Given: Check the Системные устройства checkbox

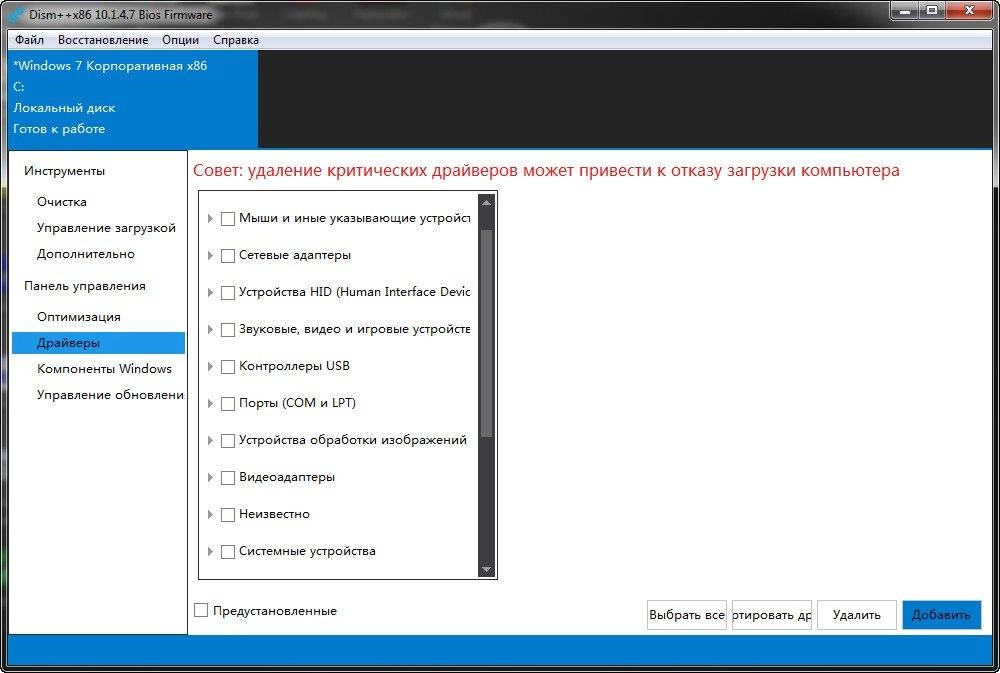Looking at the screenshot, I should click(228, 552).
